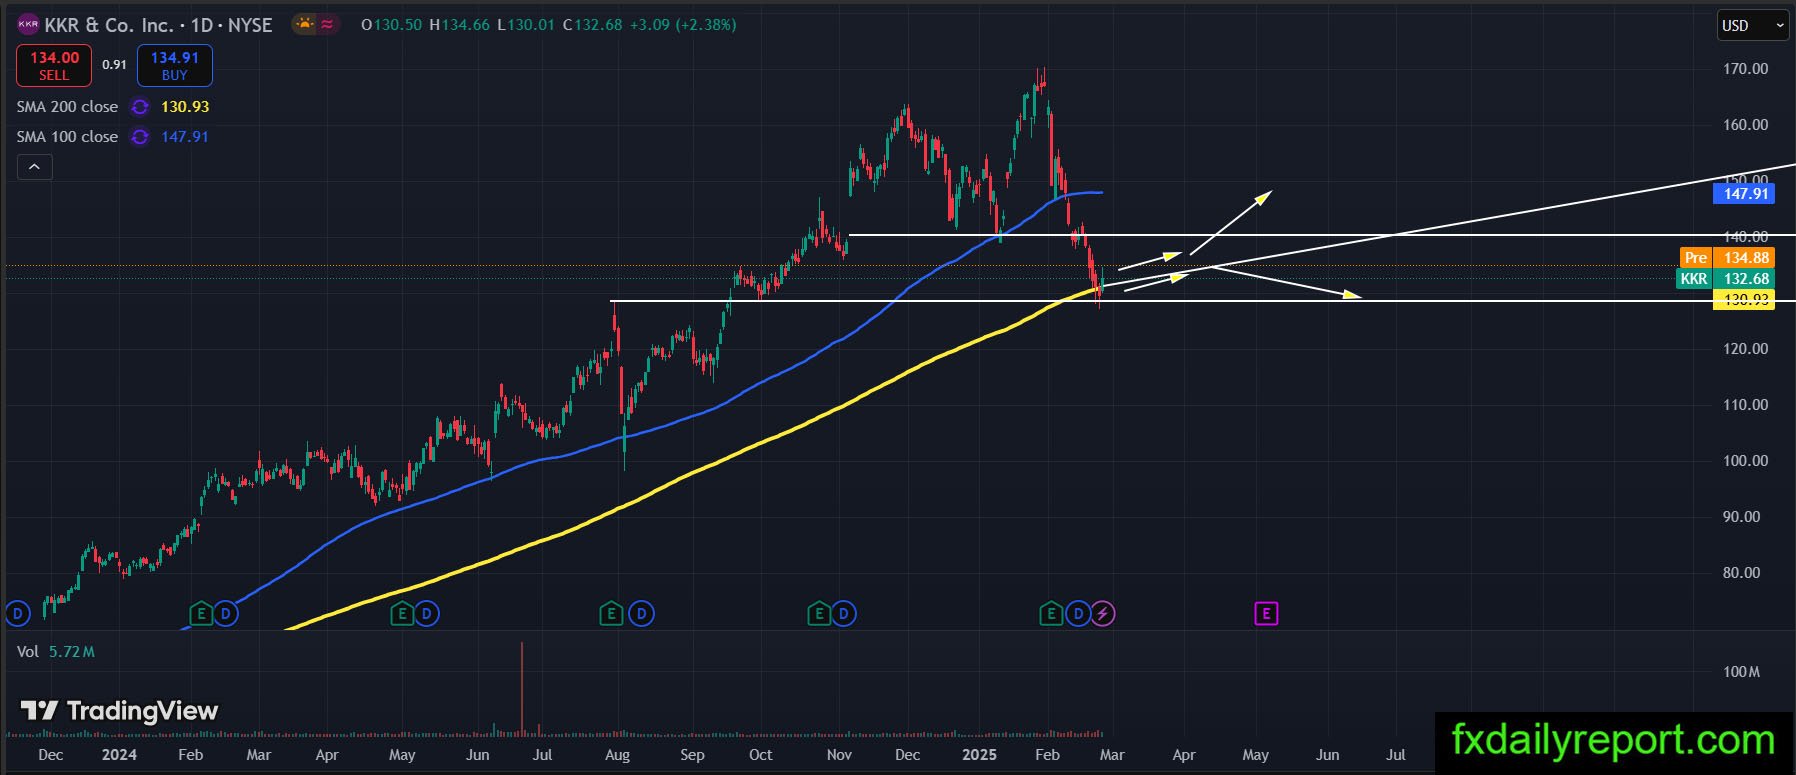Screen dimensions: 1796x775
Task: Open the TradingView logo link
Action: [x=120, y=711]
